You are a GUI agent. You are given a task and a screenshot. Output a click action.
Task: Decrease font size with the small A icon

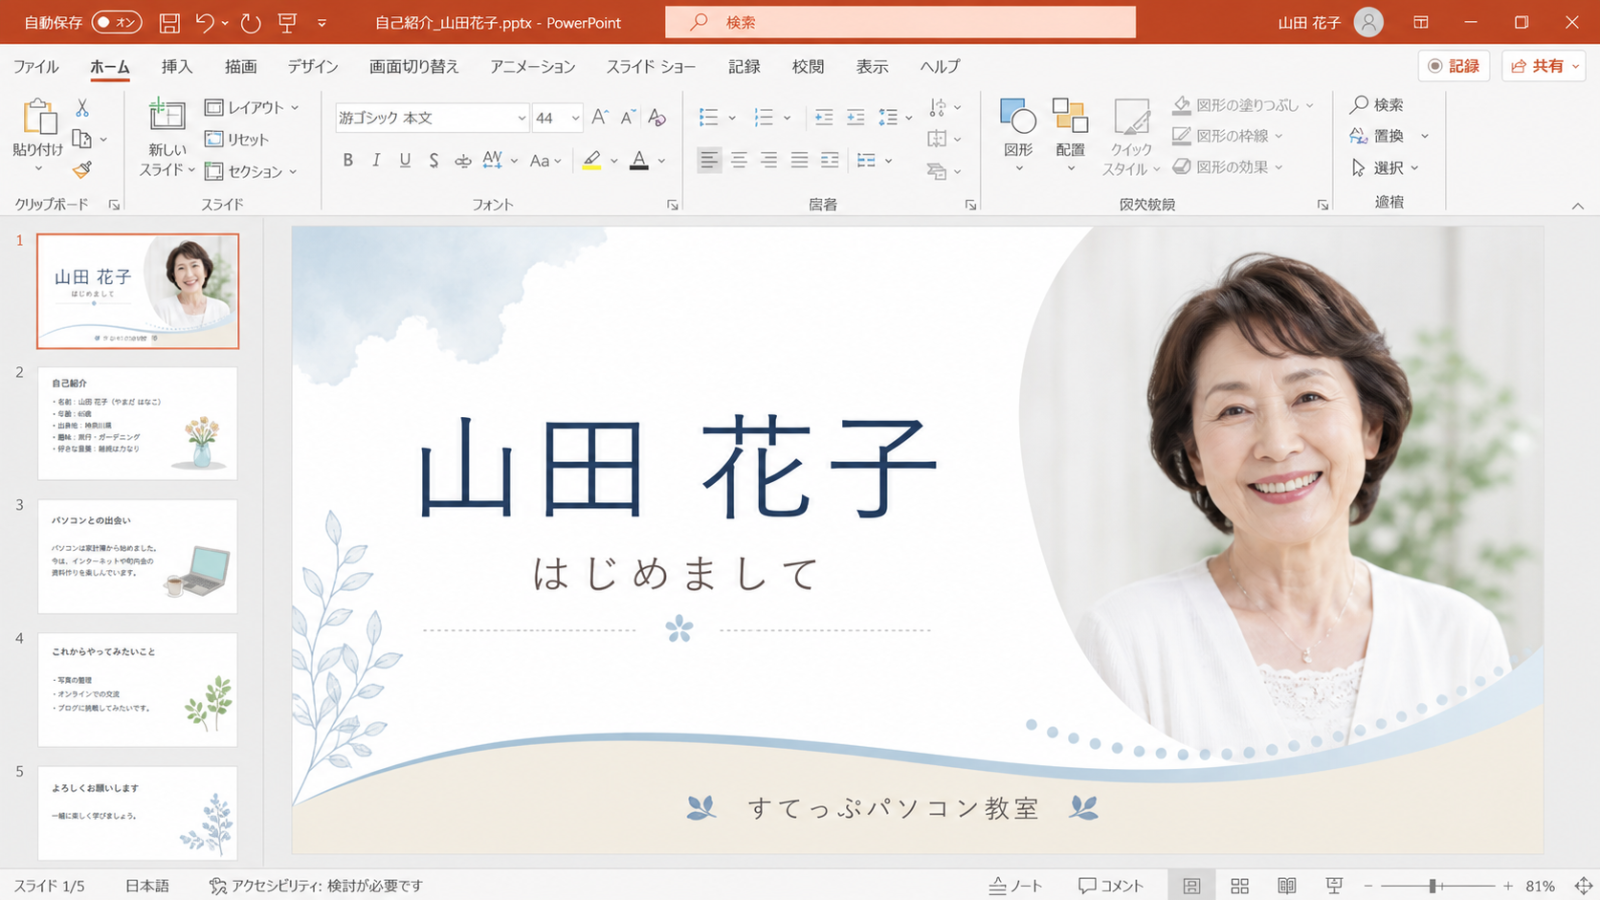[627, 117]
